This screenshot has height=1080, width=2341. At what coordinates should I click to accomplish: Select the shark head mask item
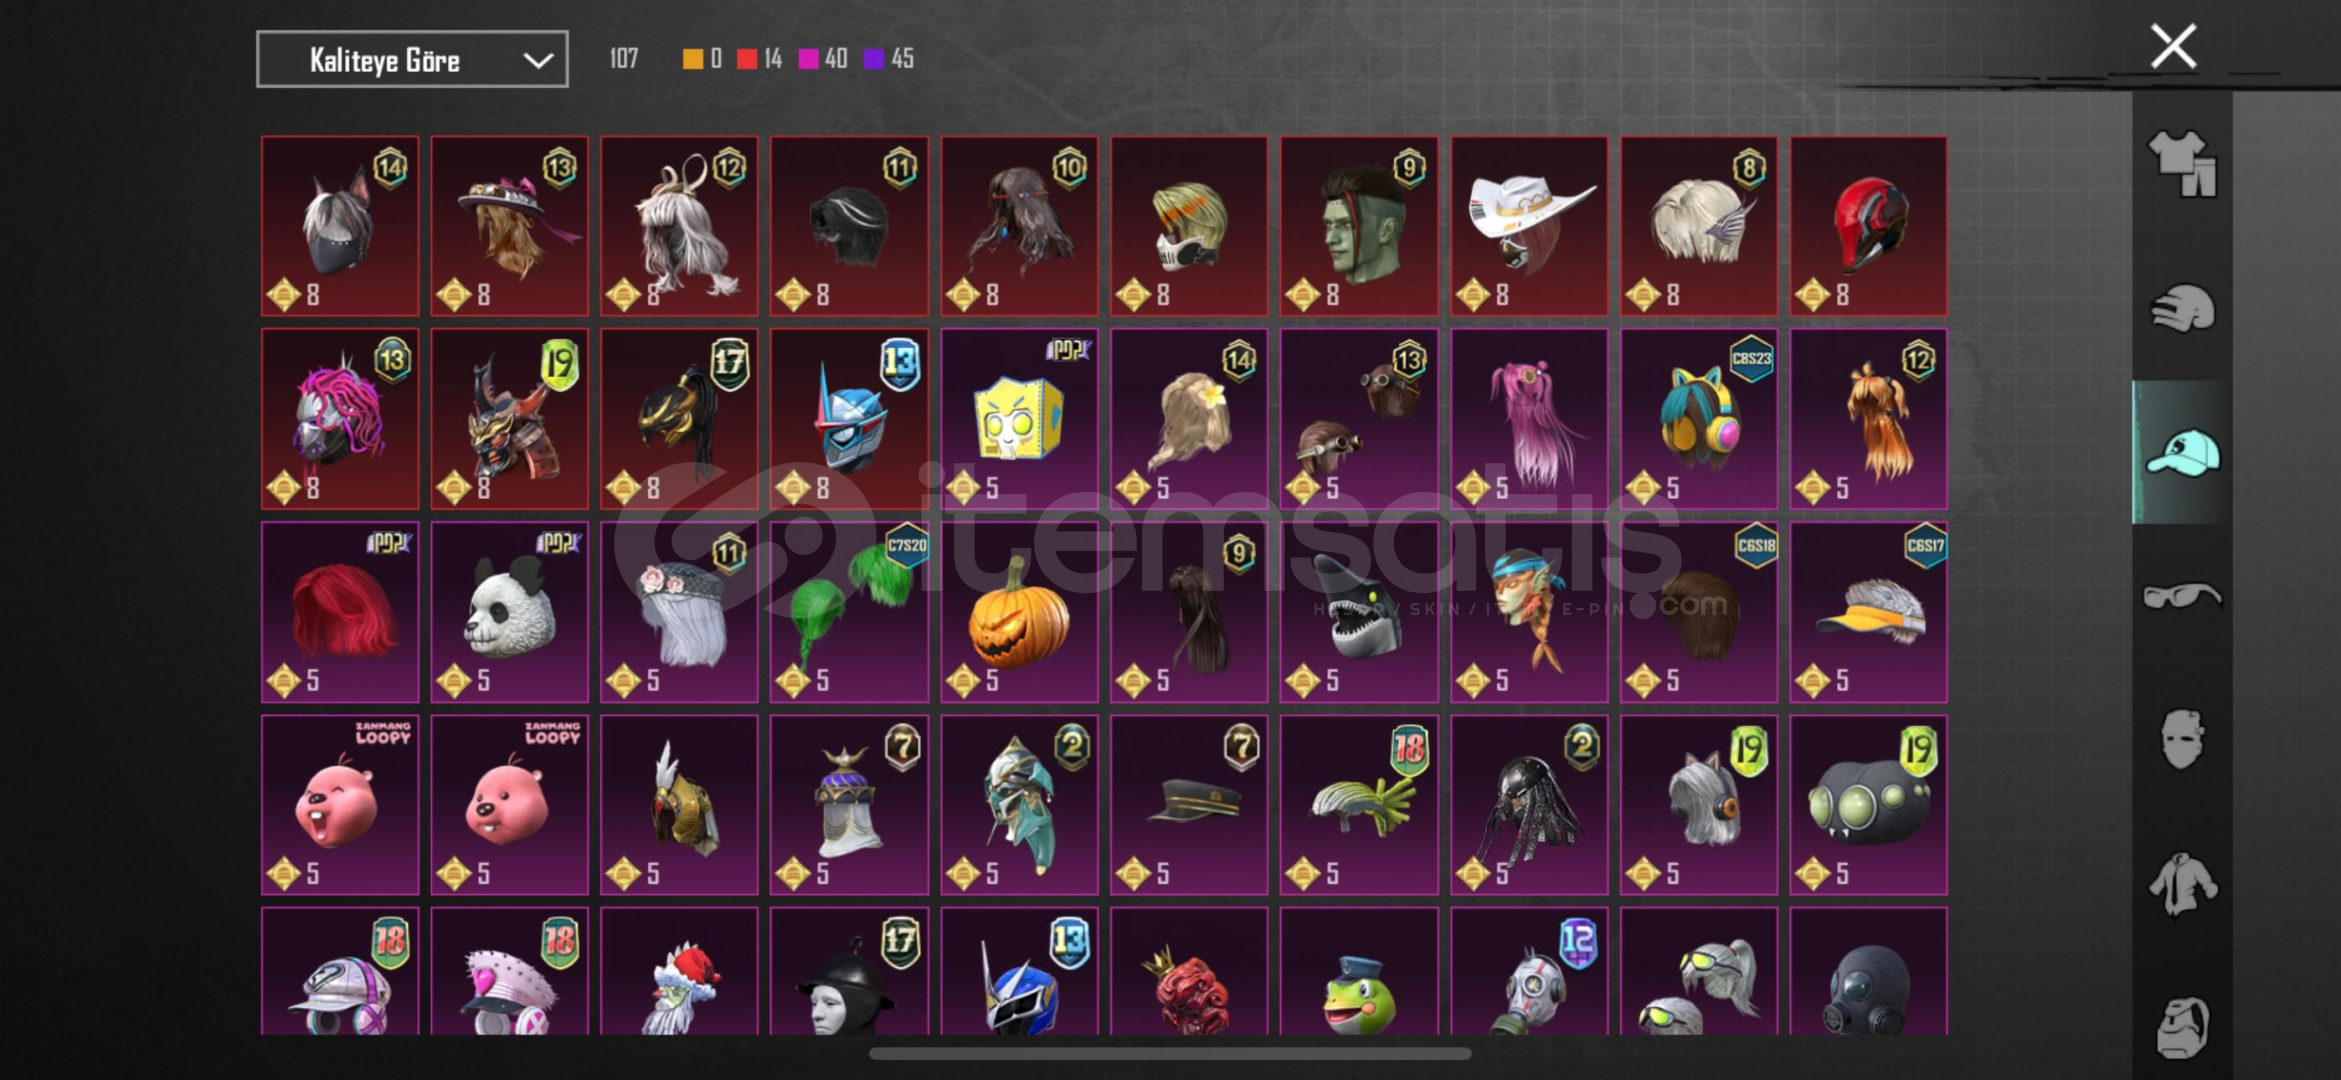[x=1359, y=611]
